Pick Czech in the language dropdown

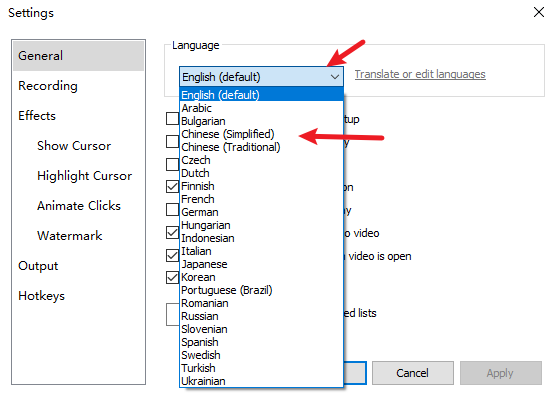(x=261, y=160)
